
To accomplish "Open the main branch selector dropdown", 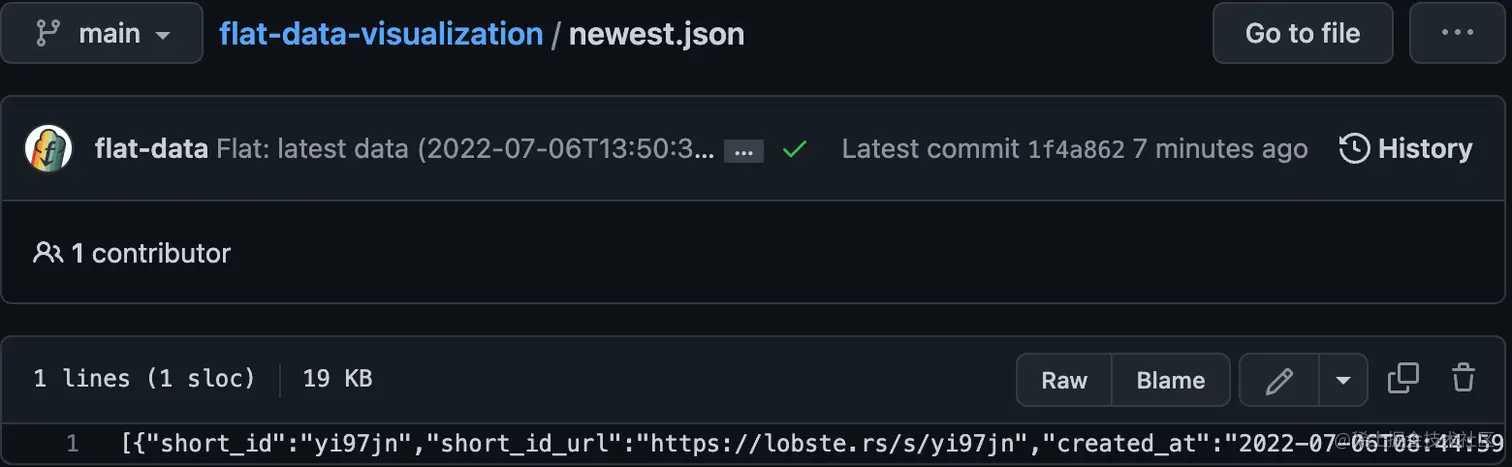I will point(102,33).
